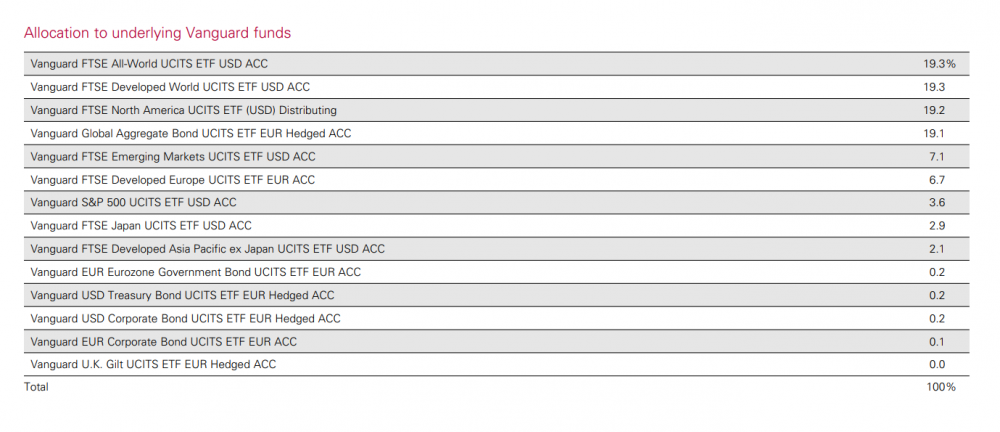Click the 100% total value
This screenshot has height=432, width=1000.
pyautogui.click(x=941, y=387)
